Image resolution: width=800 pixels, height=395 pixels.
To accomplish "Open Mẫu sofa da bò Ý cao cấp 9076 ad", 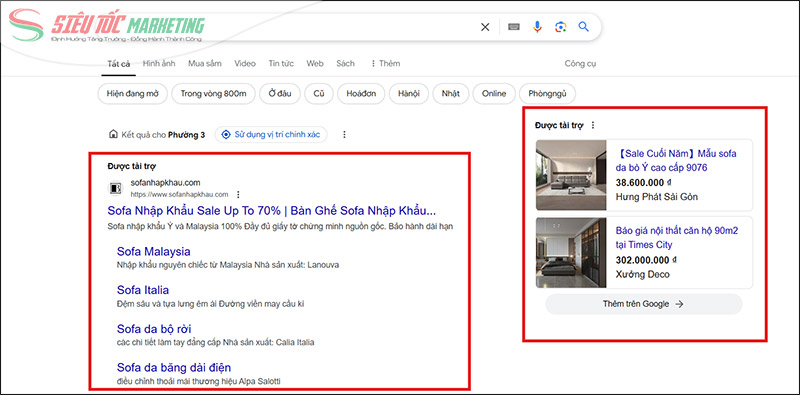I will pyautogui.click(x=676, y=160).
